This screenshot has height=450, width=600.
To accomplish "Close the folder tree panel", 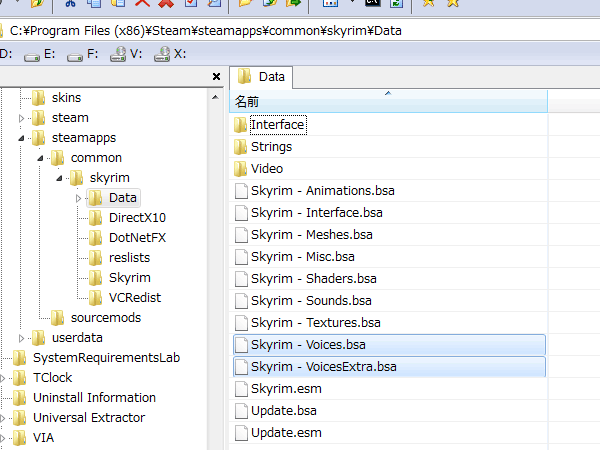I will (217, 77).
